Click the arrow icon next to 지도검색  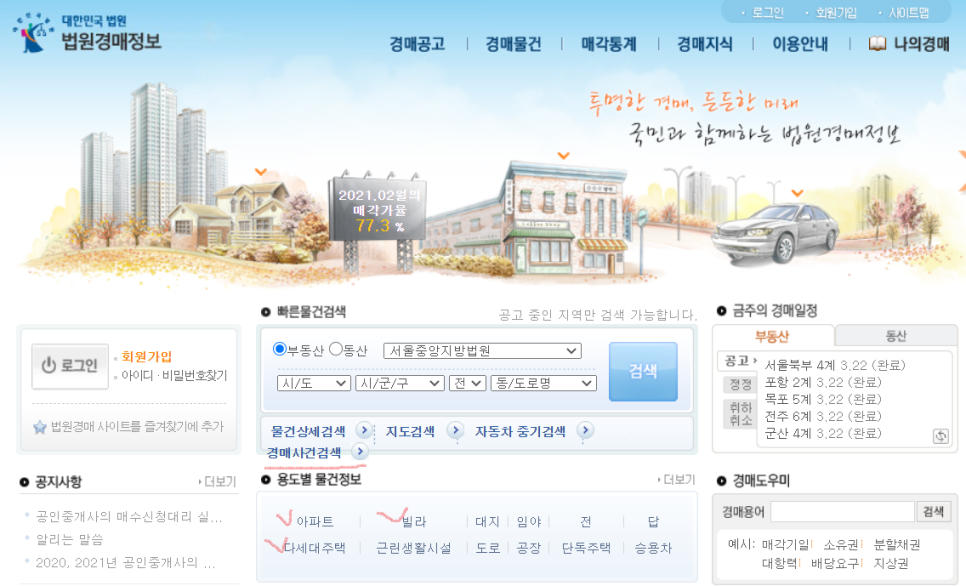click(455, 431)
